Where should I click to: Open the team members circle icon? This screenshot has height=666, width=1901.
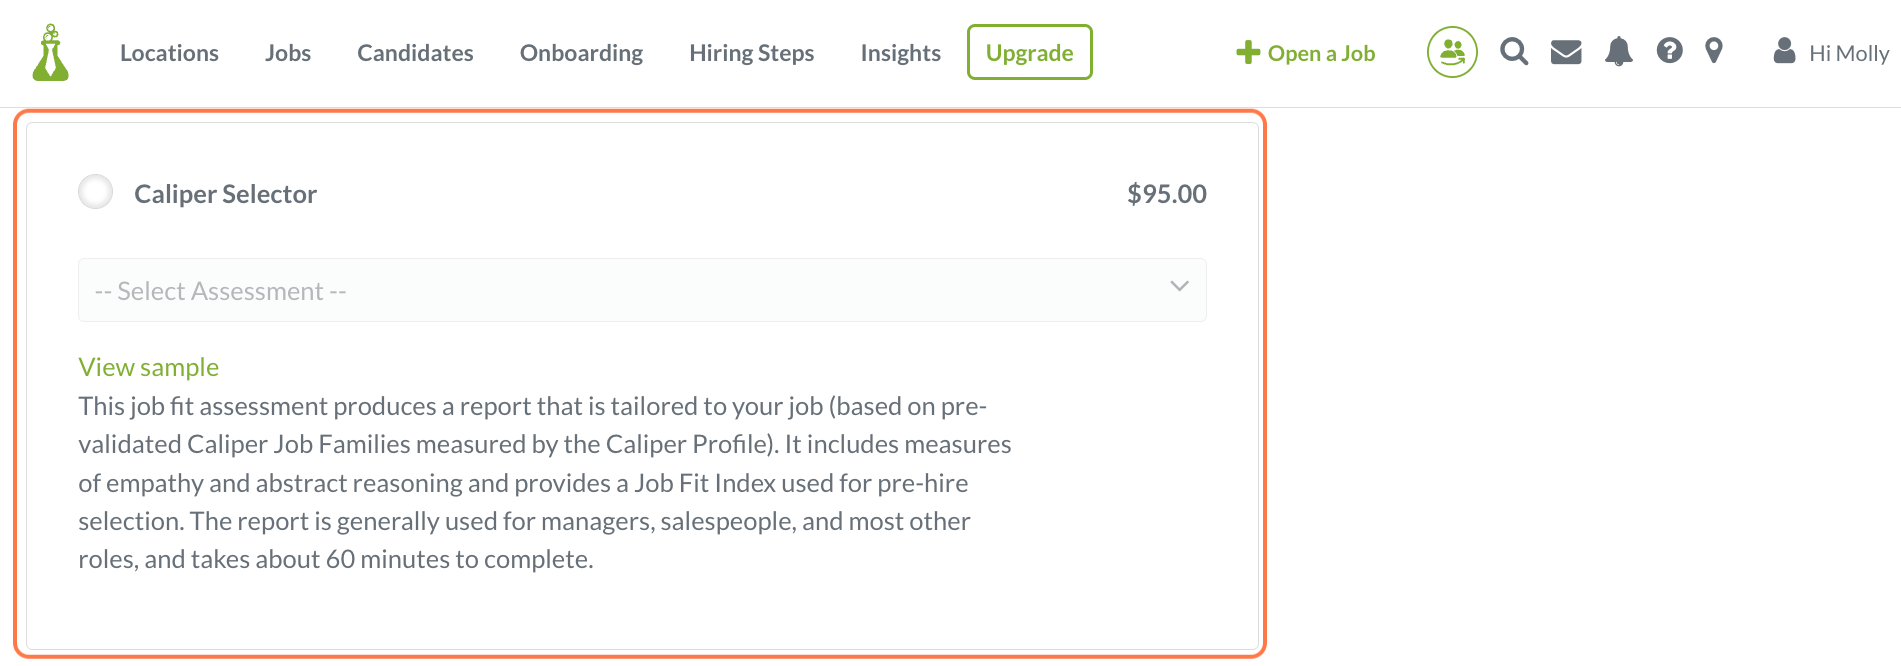1452,52
